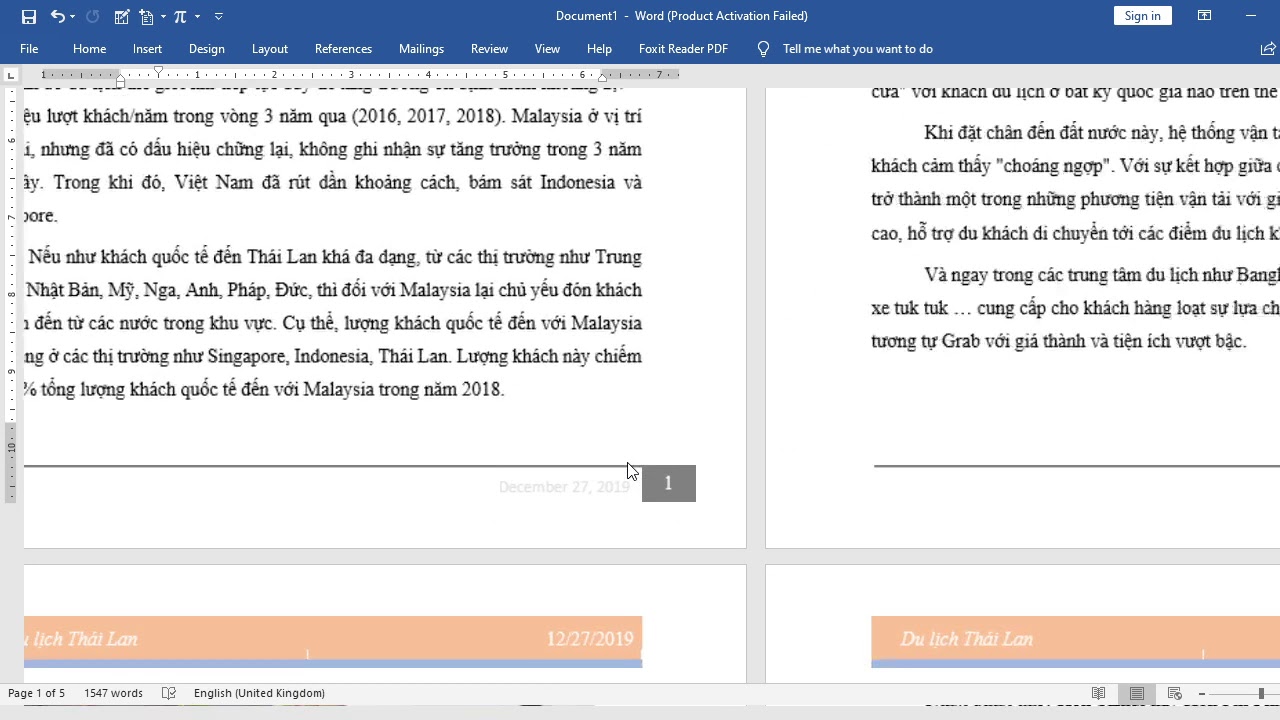1280x720 pixels.
Task: Click the '1547 words' word count
Action: 113,693
